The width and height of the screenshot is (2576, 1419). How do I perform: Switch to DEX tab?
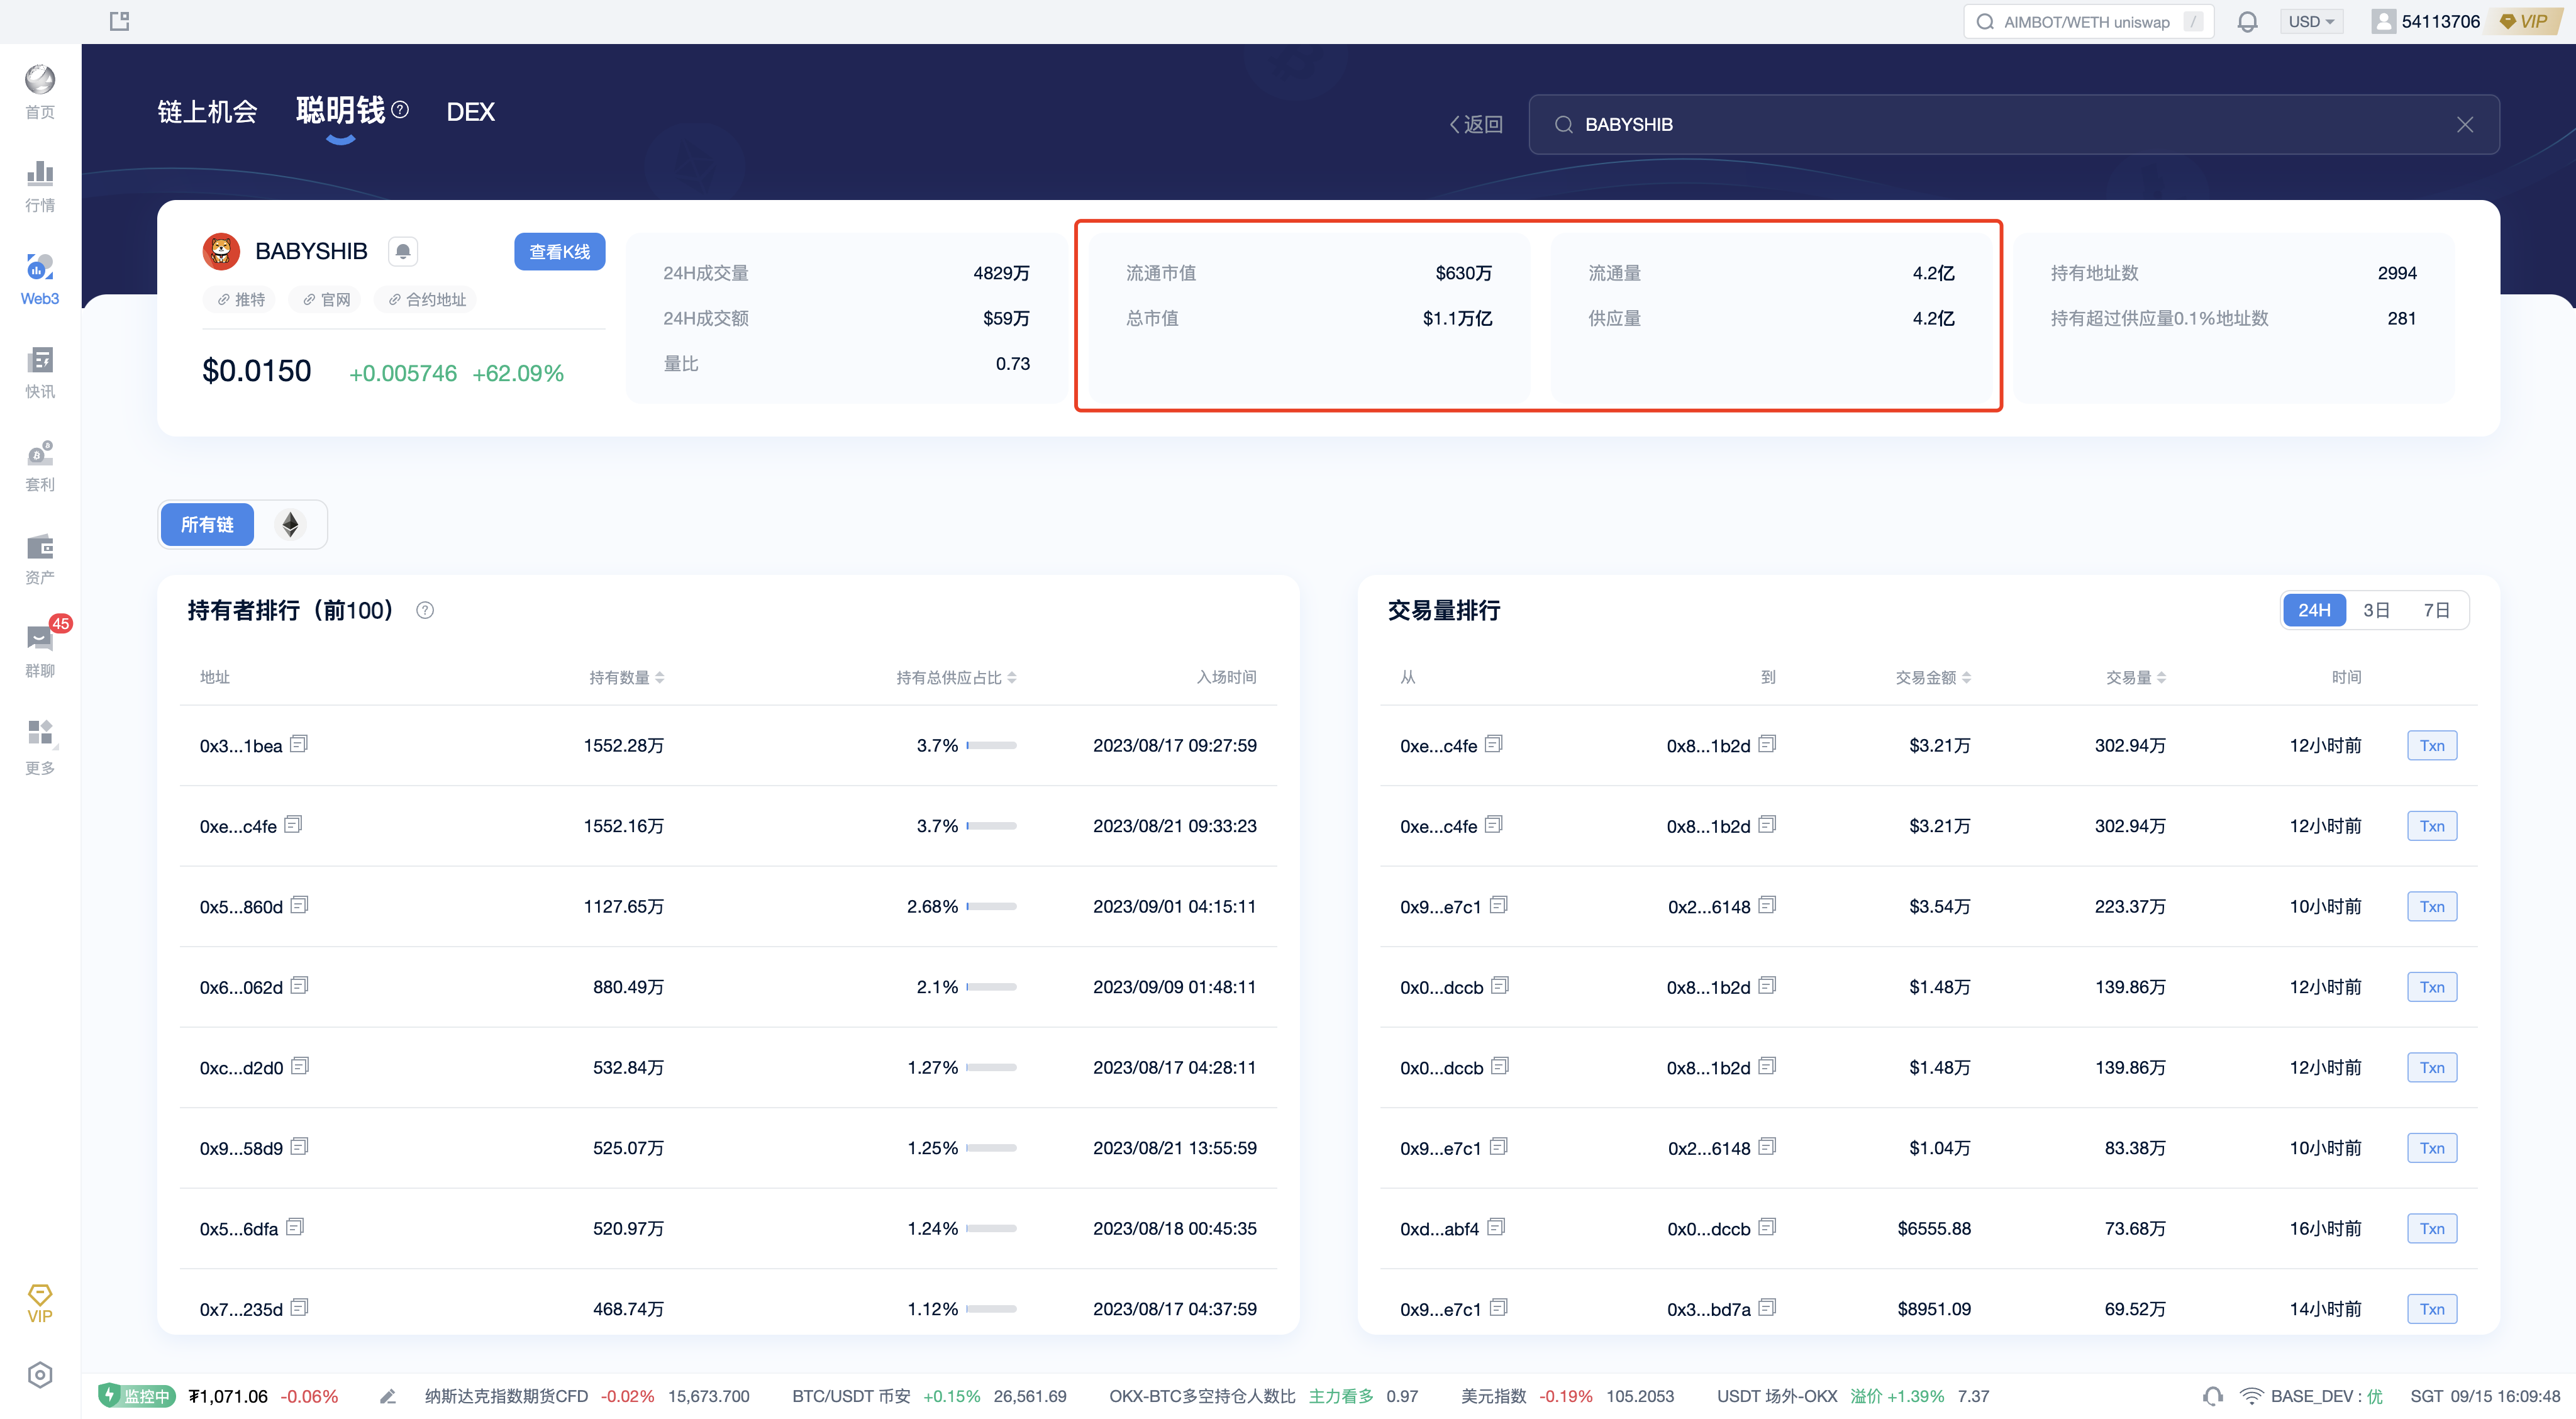[470, 111]
